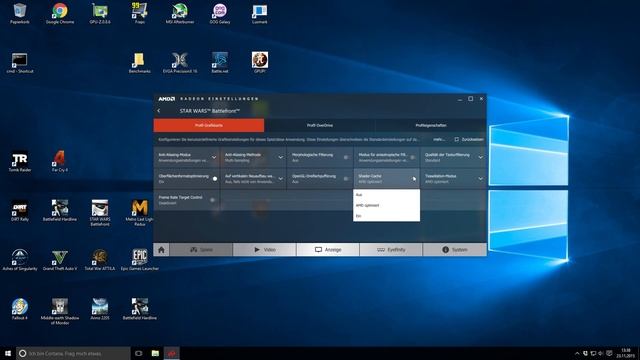This screenshot has height=360, width=640.
Task: Open the Video section
Action: (264, 249)
